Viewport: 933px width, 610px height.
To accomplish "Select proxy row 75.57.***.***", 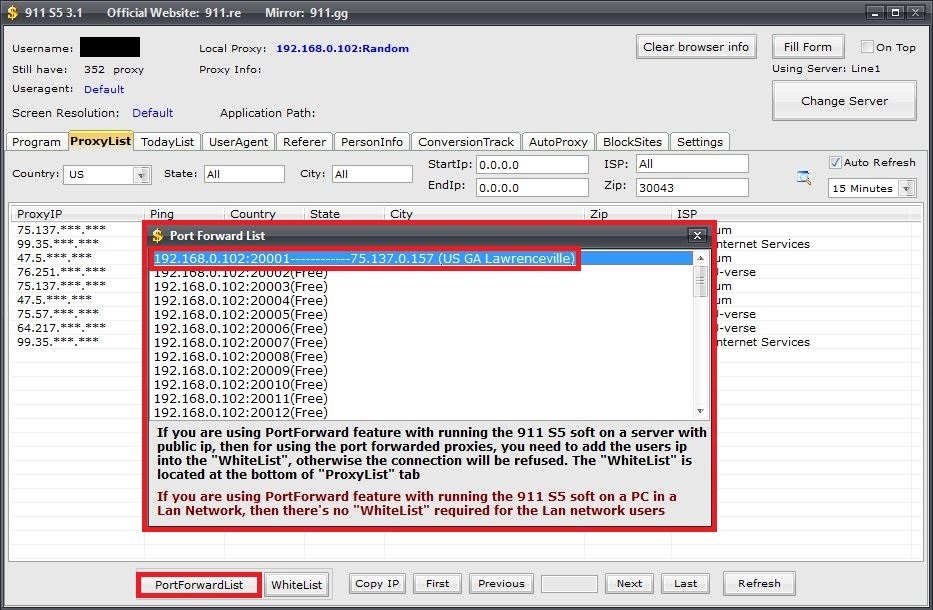I will coord(58,314).
